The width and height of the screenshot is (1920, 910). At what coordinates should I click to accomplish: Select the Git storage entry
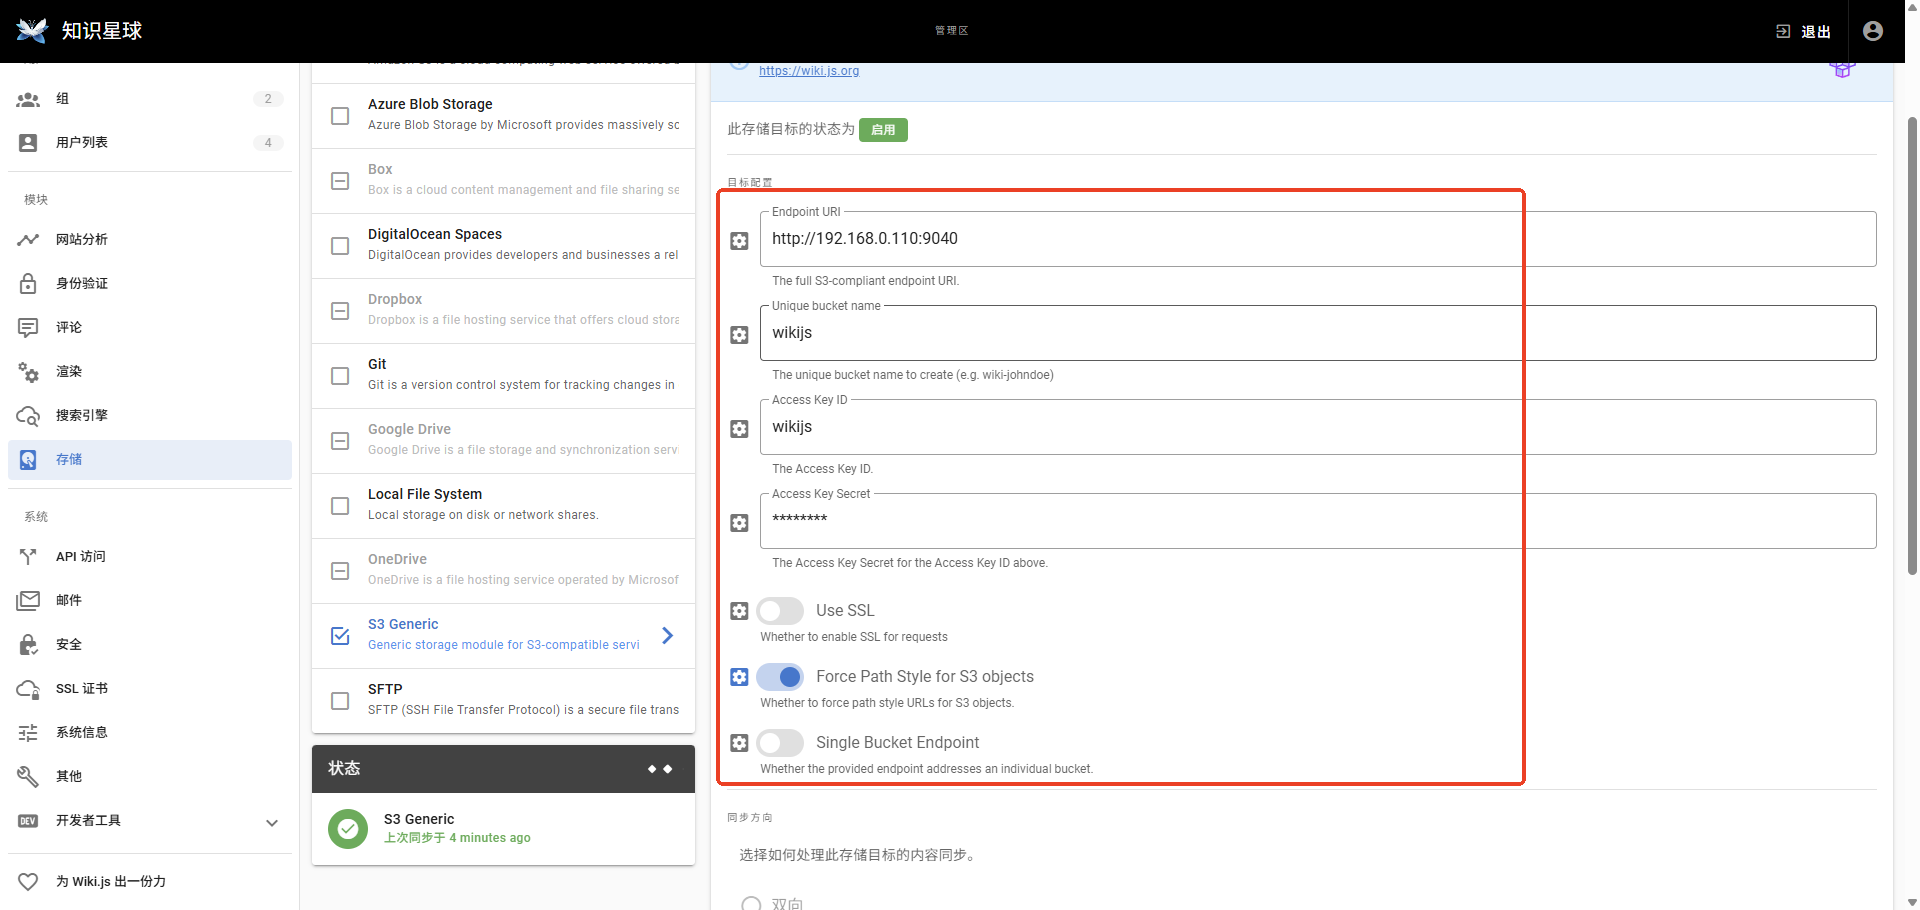(x=503, y=376)
